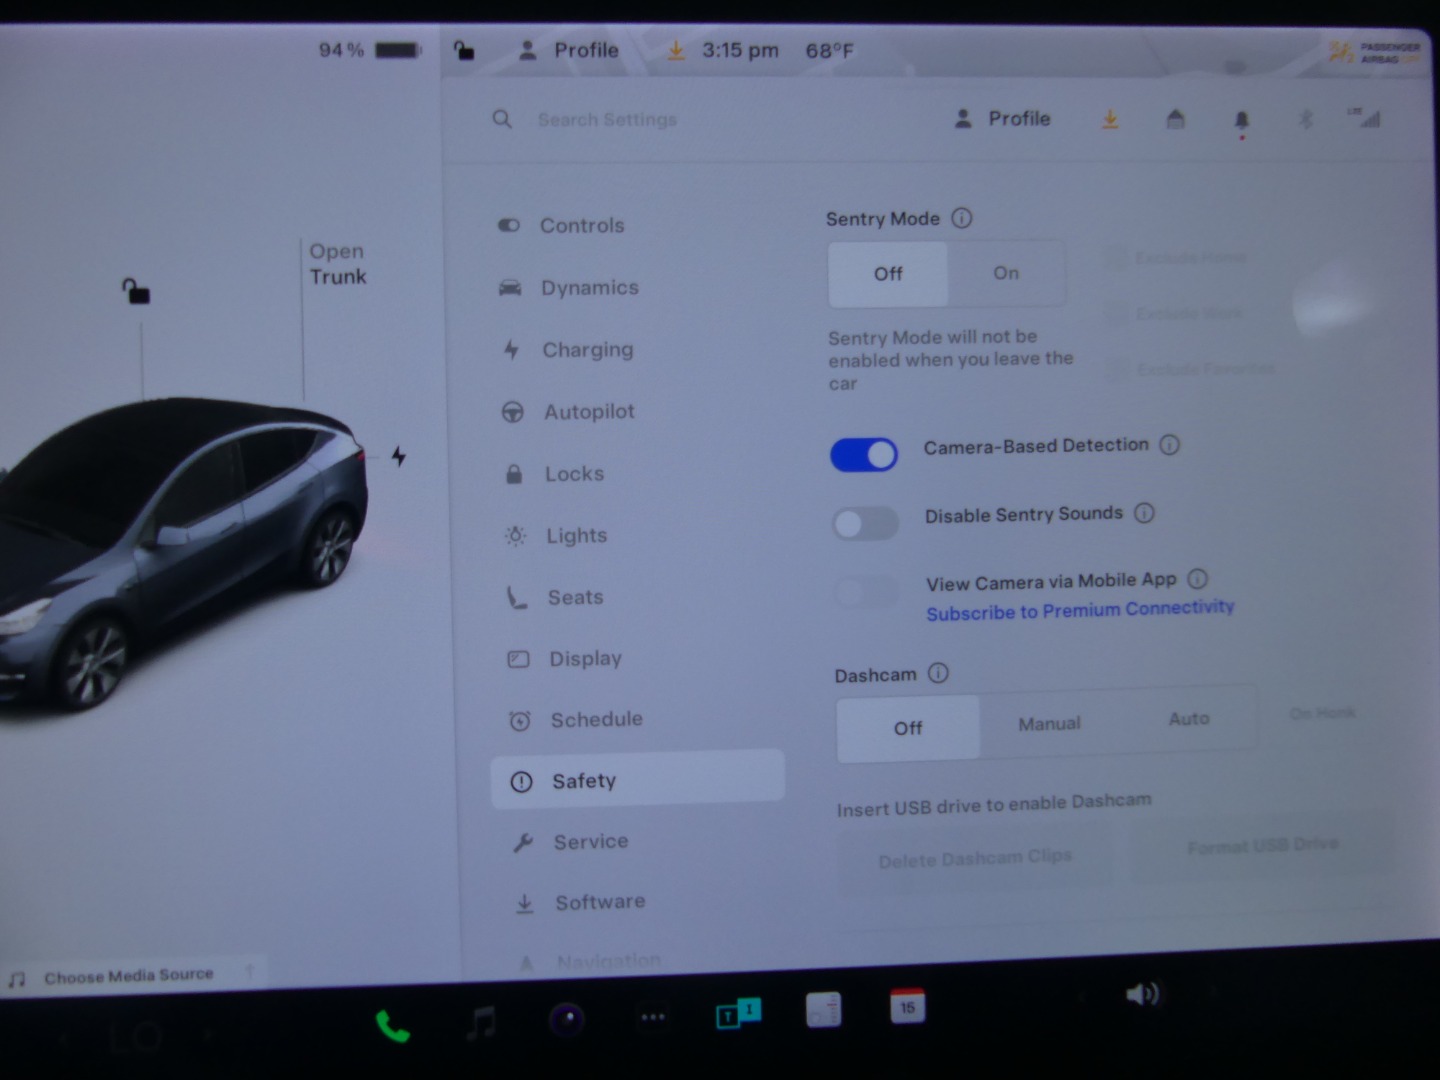Turn Sentry Mode On
The height and width of the screenshot is (1080, 1440).
click(x=1006, y=273)
